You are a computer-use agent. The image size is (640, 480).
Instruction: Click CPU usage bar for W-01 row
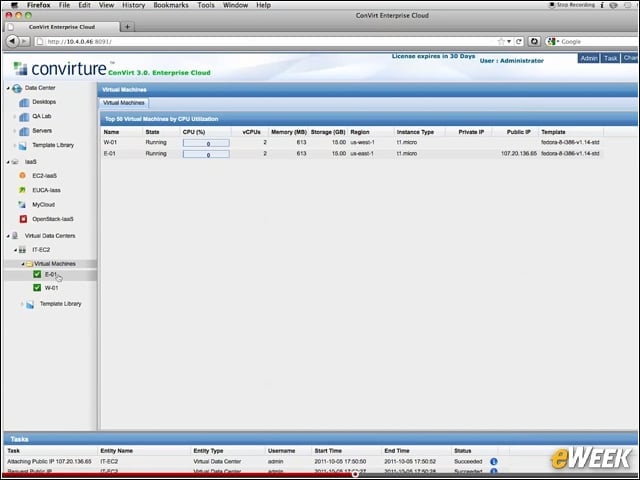coord(206,143)
